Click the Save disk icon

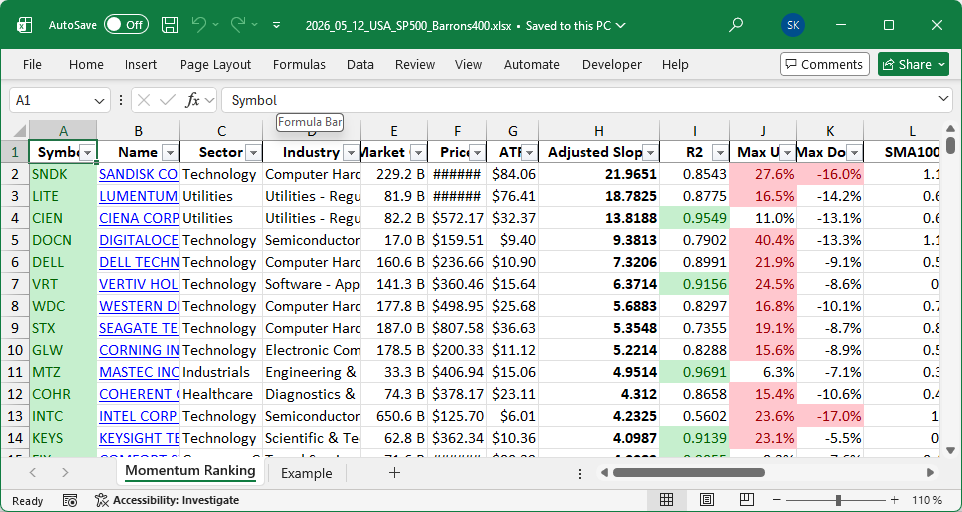coord(170,25)
